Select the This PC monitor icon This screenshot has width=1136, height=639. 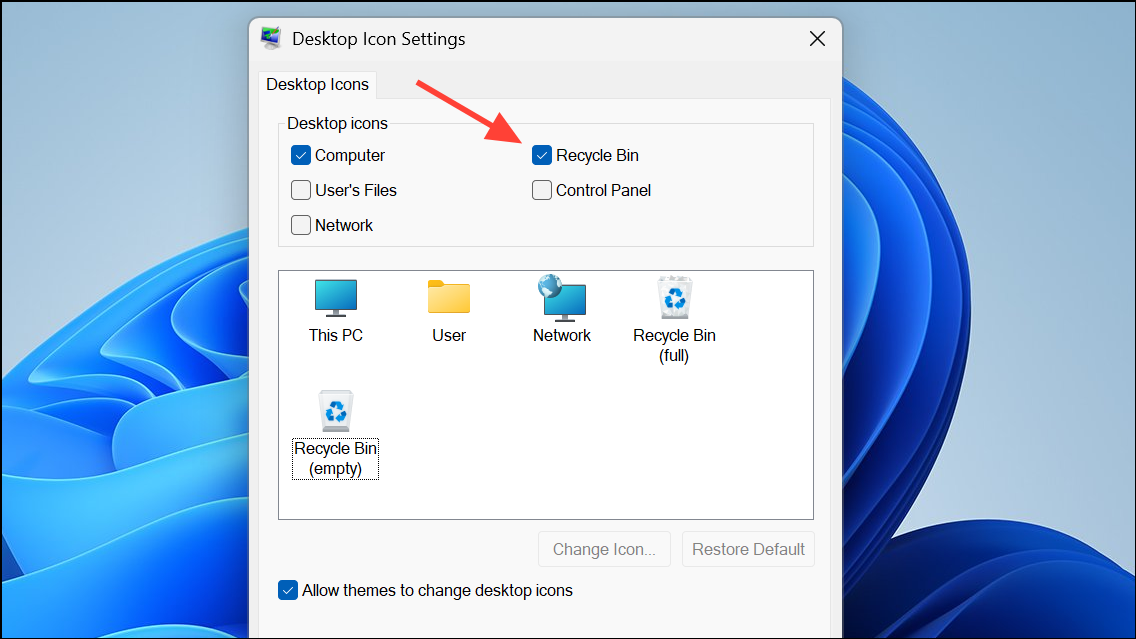coord(335,299)
